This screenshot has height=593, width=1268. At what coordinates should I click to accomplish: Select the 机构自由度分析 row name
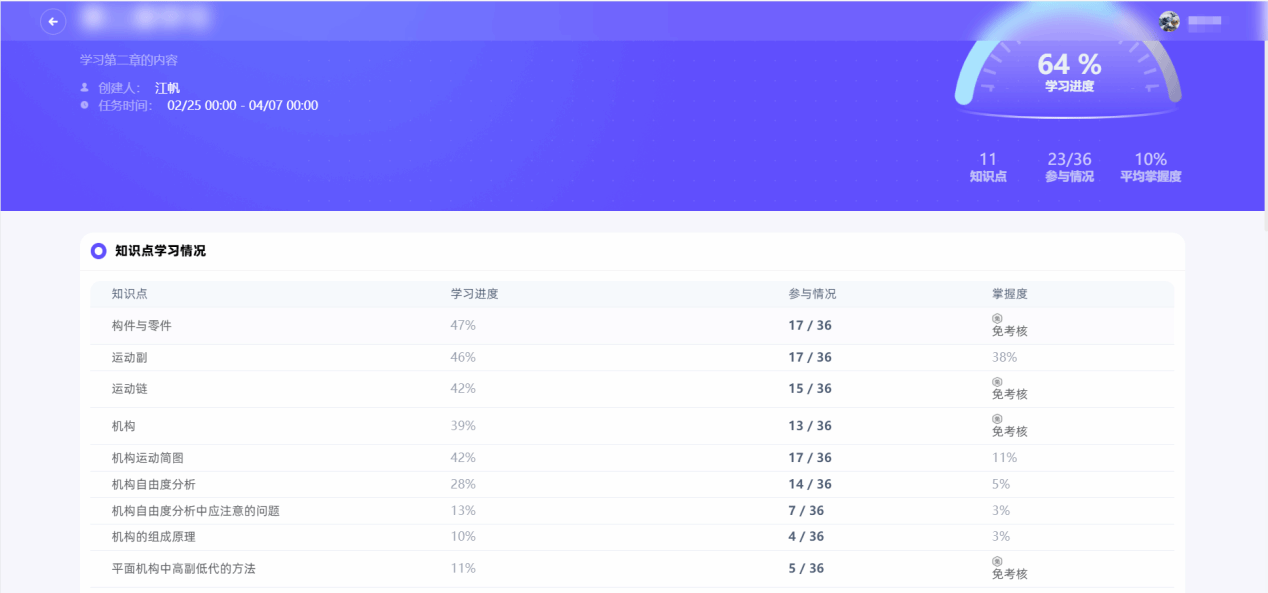coord(154,484)
